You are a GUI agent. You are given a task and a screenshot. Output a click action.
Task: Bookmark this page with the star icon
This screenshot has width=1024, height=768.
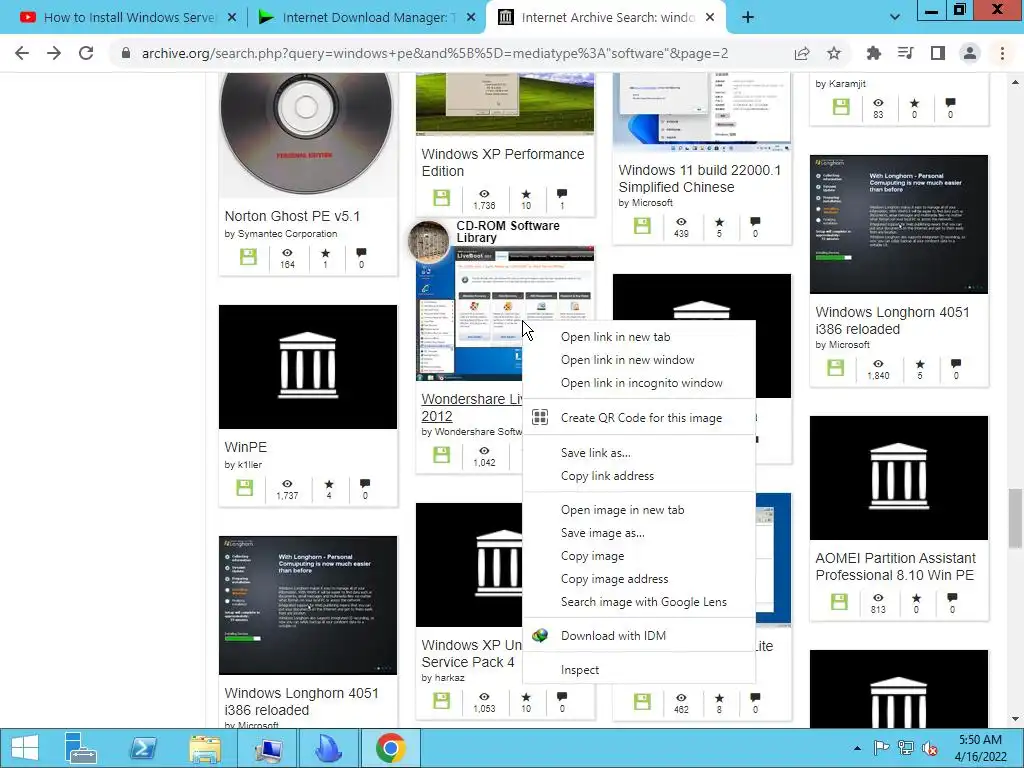[834, 54]
